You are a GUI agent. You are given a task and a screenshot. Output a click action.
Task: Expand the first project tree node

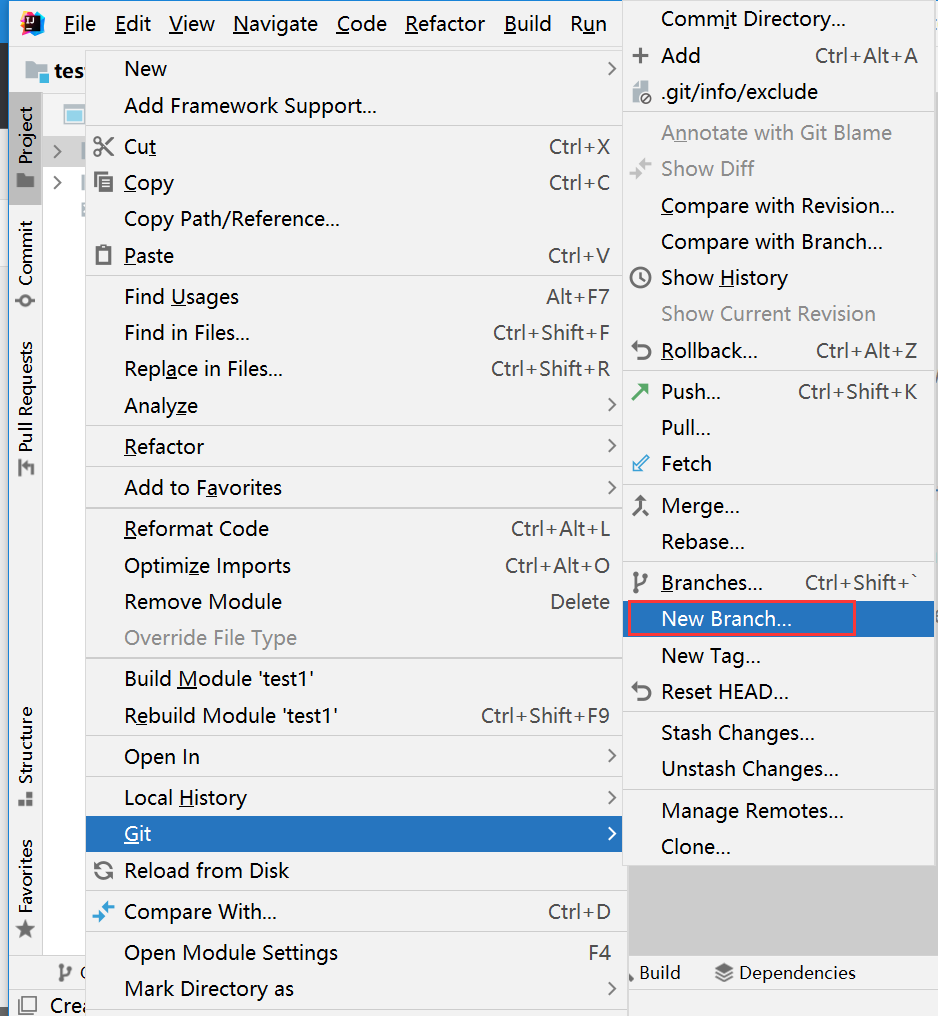(x=58, y=152)
